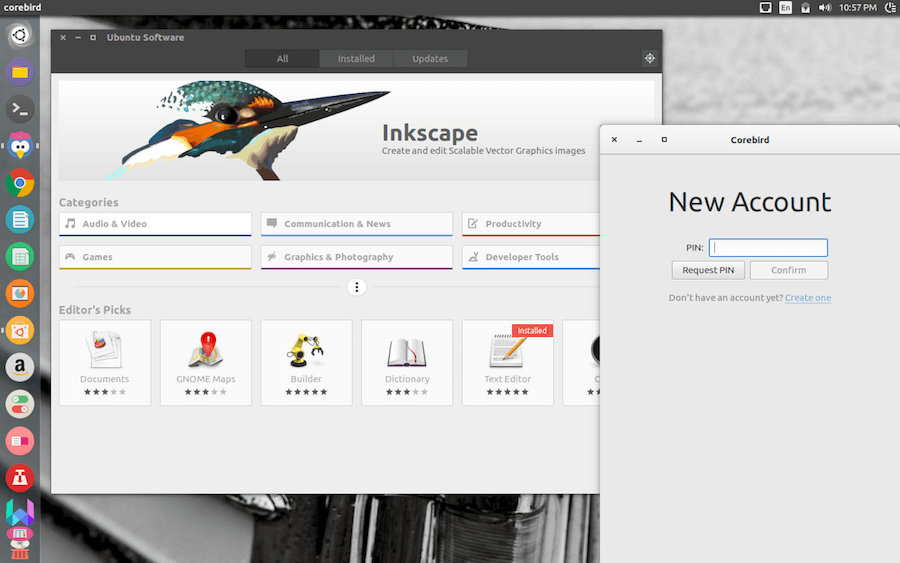Open the volume indicator in top panel

(825, 7)
